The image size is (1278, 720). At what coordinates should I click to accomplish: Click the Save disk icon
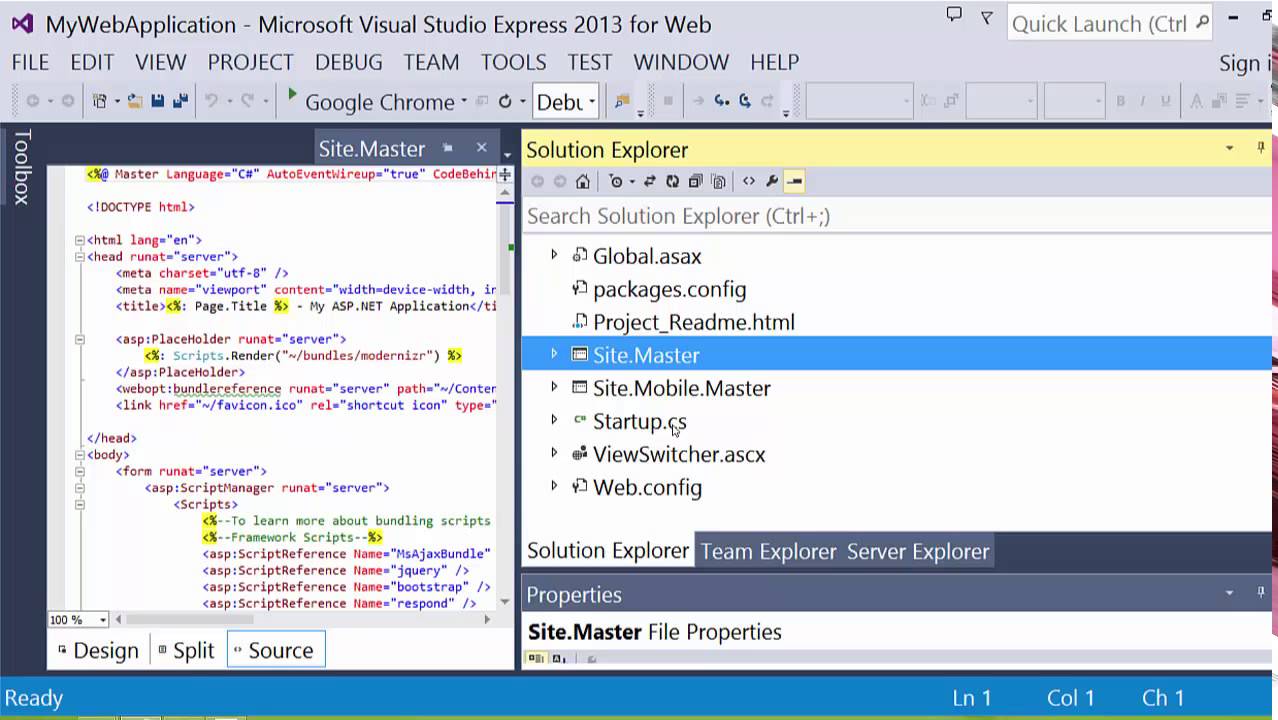[x=157, y=101]
